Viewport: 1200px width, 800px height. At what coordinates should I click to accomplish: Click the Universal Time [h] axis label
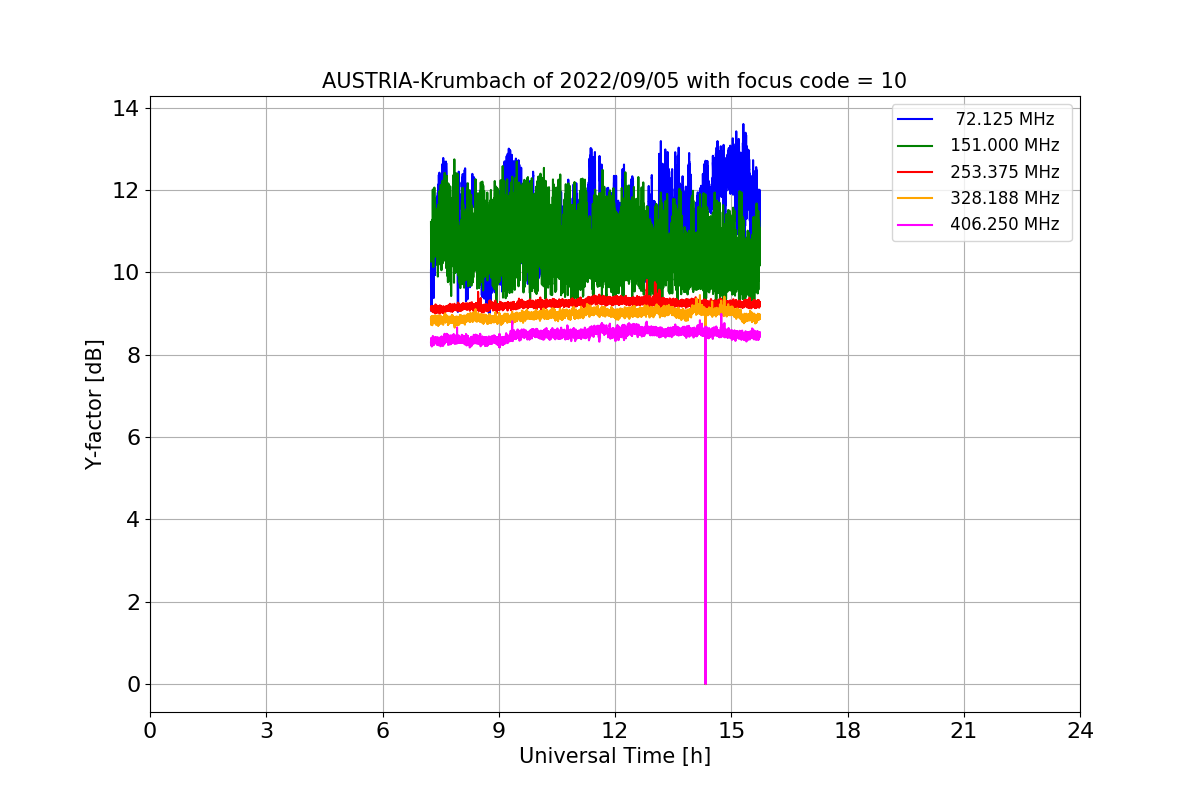(614, 756)
